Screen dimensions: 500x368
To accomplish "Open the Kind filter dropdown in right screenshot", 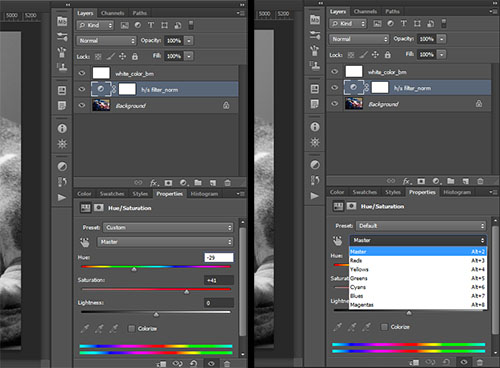I will 348,23.
